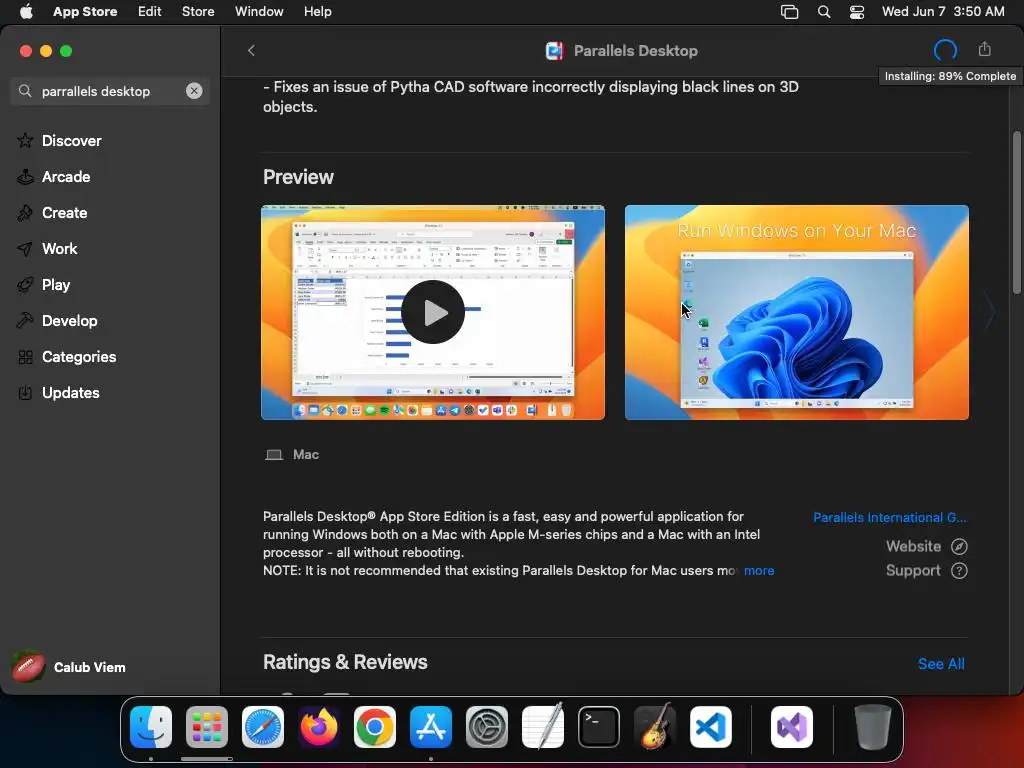The height and width of the screenshot is (768, 1024).
Task: Open GarageBand from the Dock
Action: coord(655,727)
